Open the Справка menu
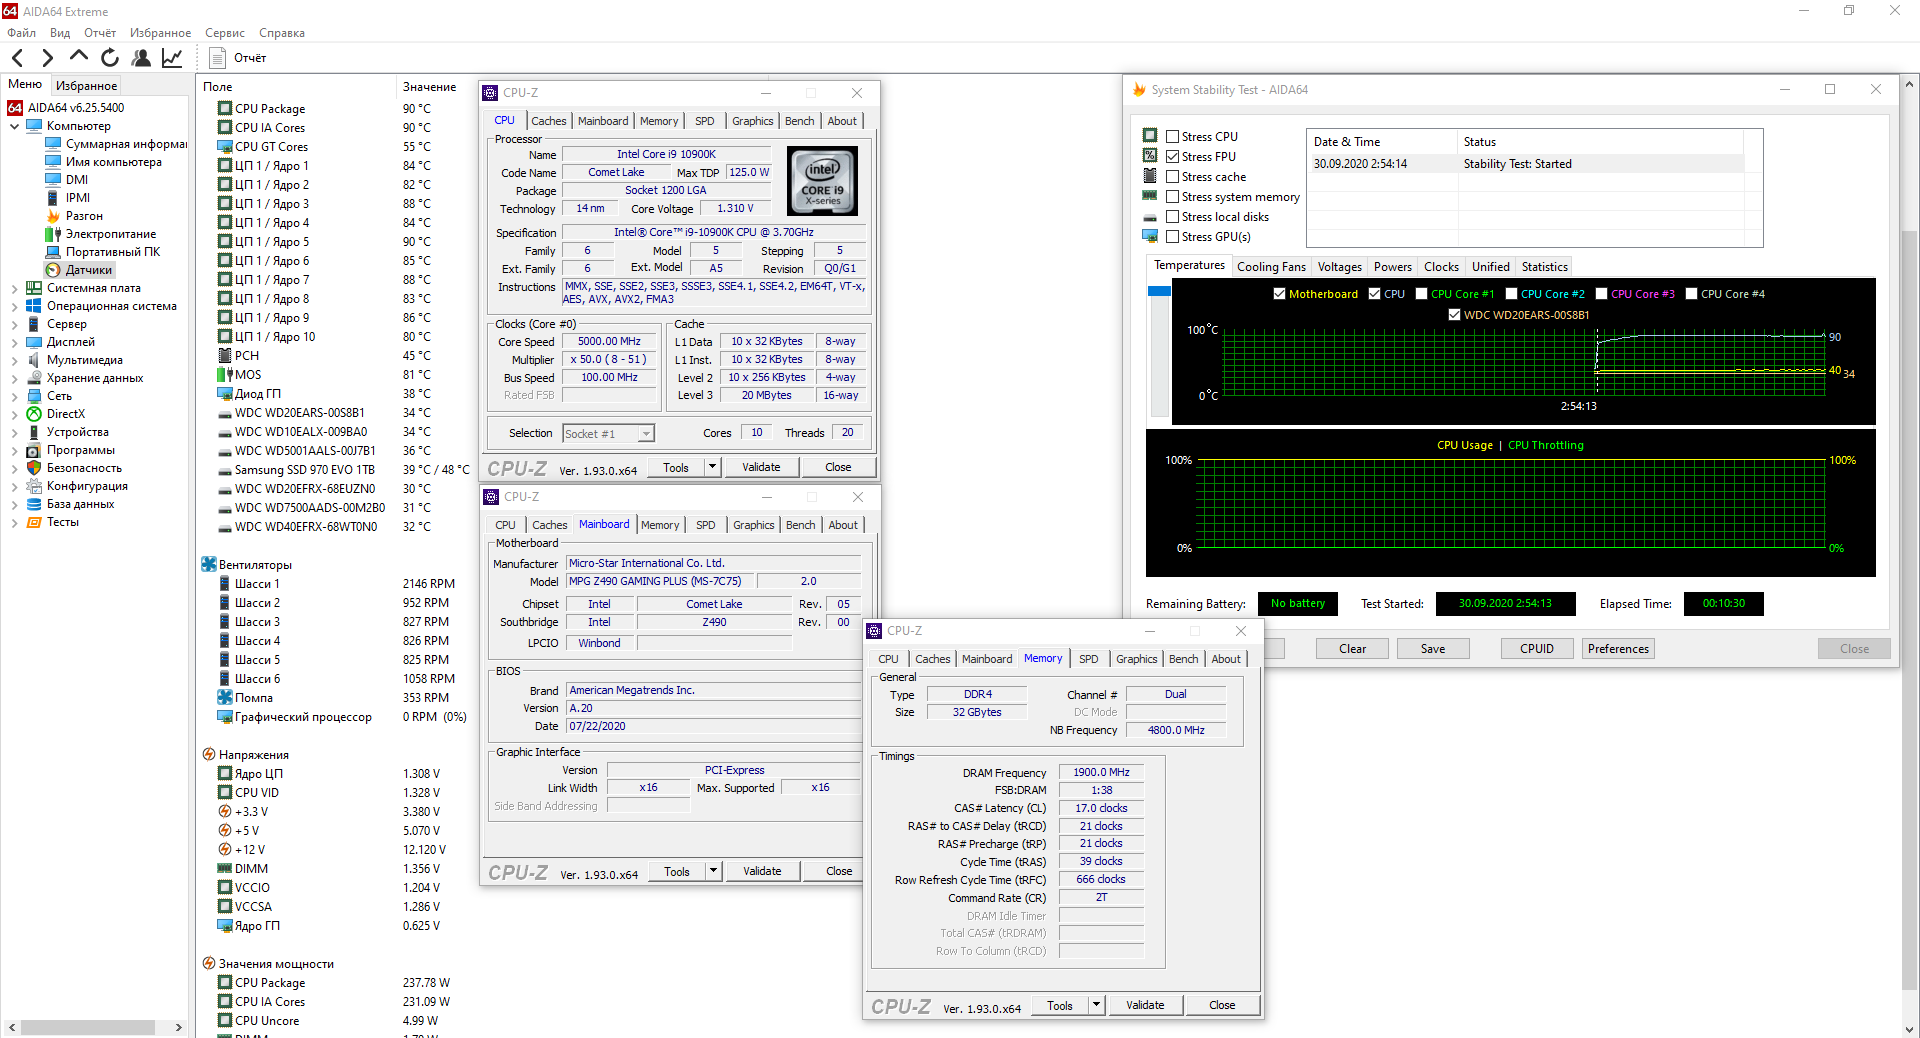1920x1038 pixels. point(282,33)
